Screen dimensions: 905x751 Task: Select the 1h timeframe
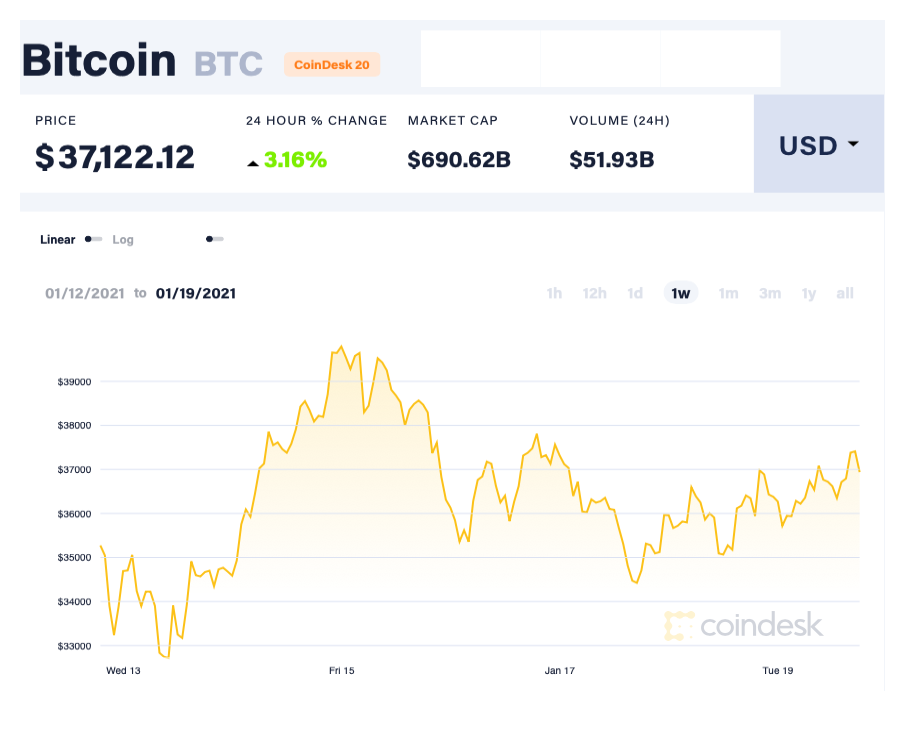pyautogui.click(x=554, y=293)
